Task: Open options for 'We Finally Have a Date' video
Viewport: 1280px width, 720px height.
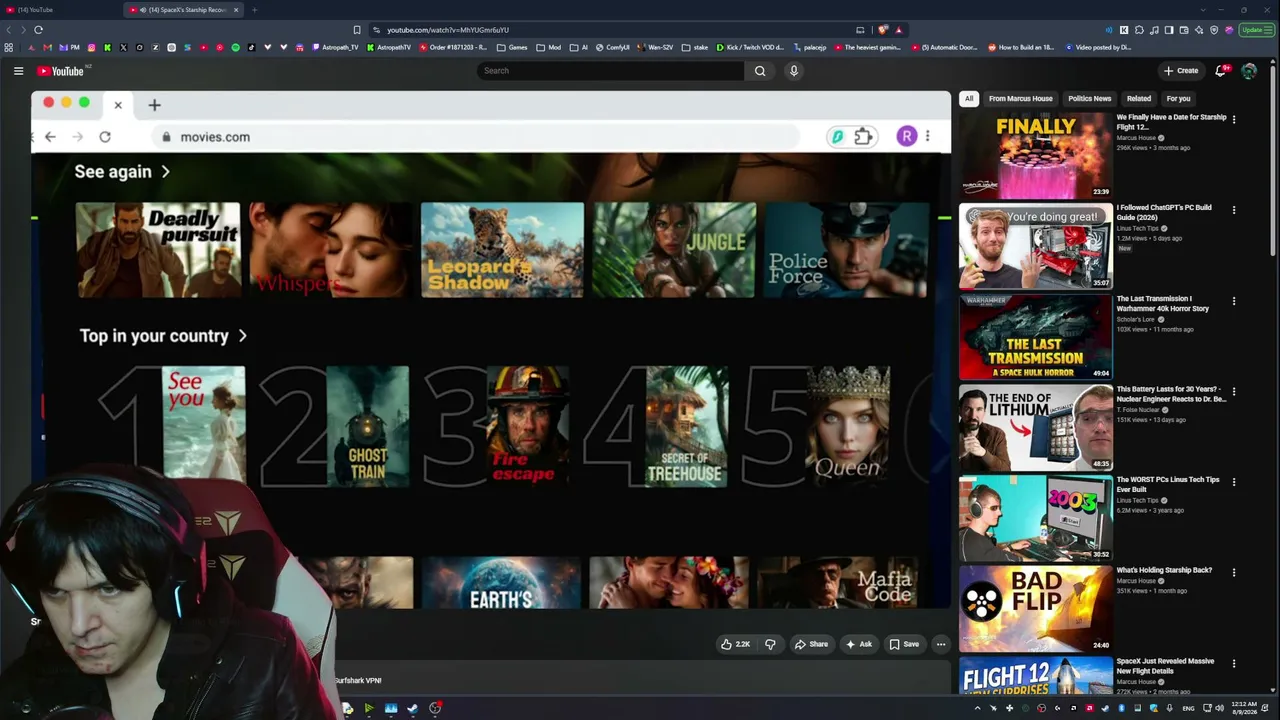Action: pos(1234,119)
